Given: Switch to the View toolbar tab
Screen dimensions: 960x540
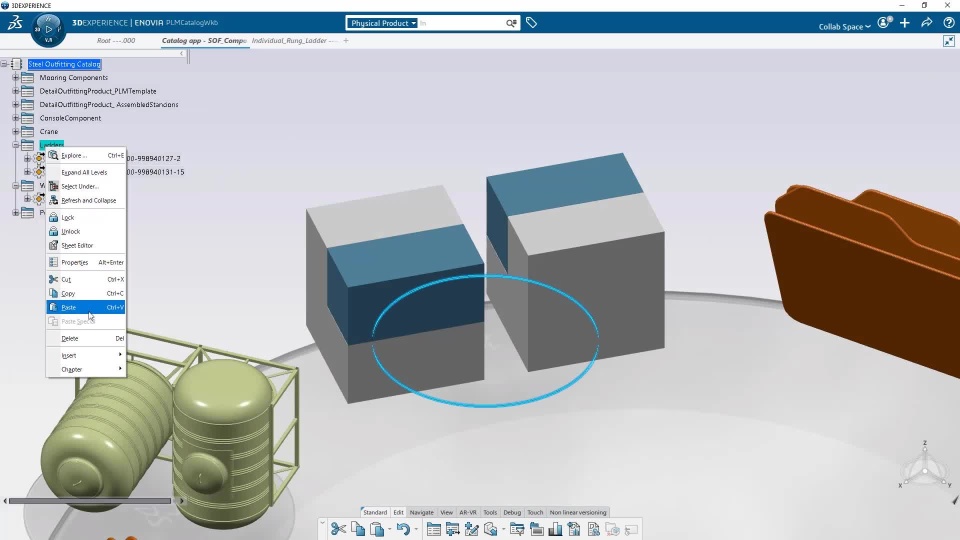Looking at the screenshot, I should coord(446,512).
